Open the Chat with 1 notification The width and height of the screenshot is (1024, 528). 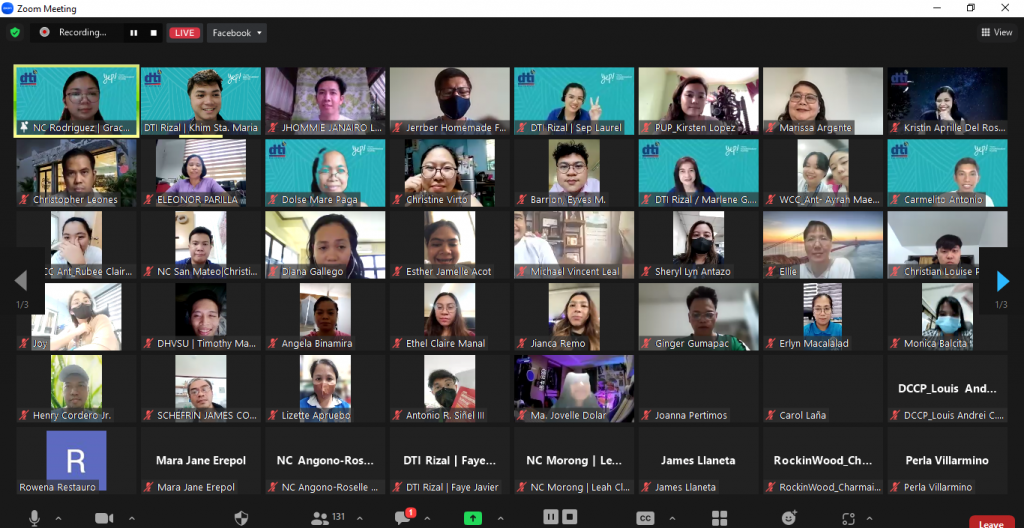pos(405,517)
